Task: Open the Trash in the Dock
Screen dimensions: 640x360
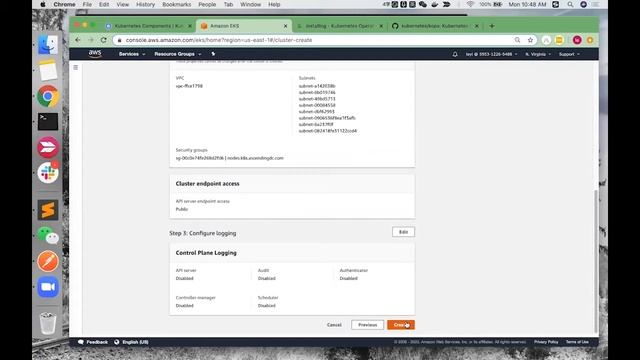Action: coord(48,323)
